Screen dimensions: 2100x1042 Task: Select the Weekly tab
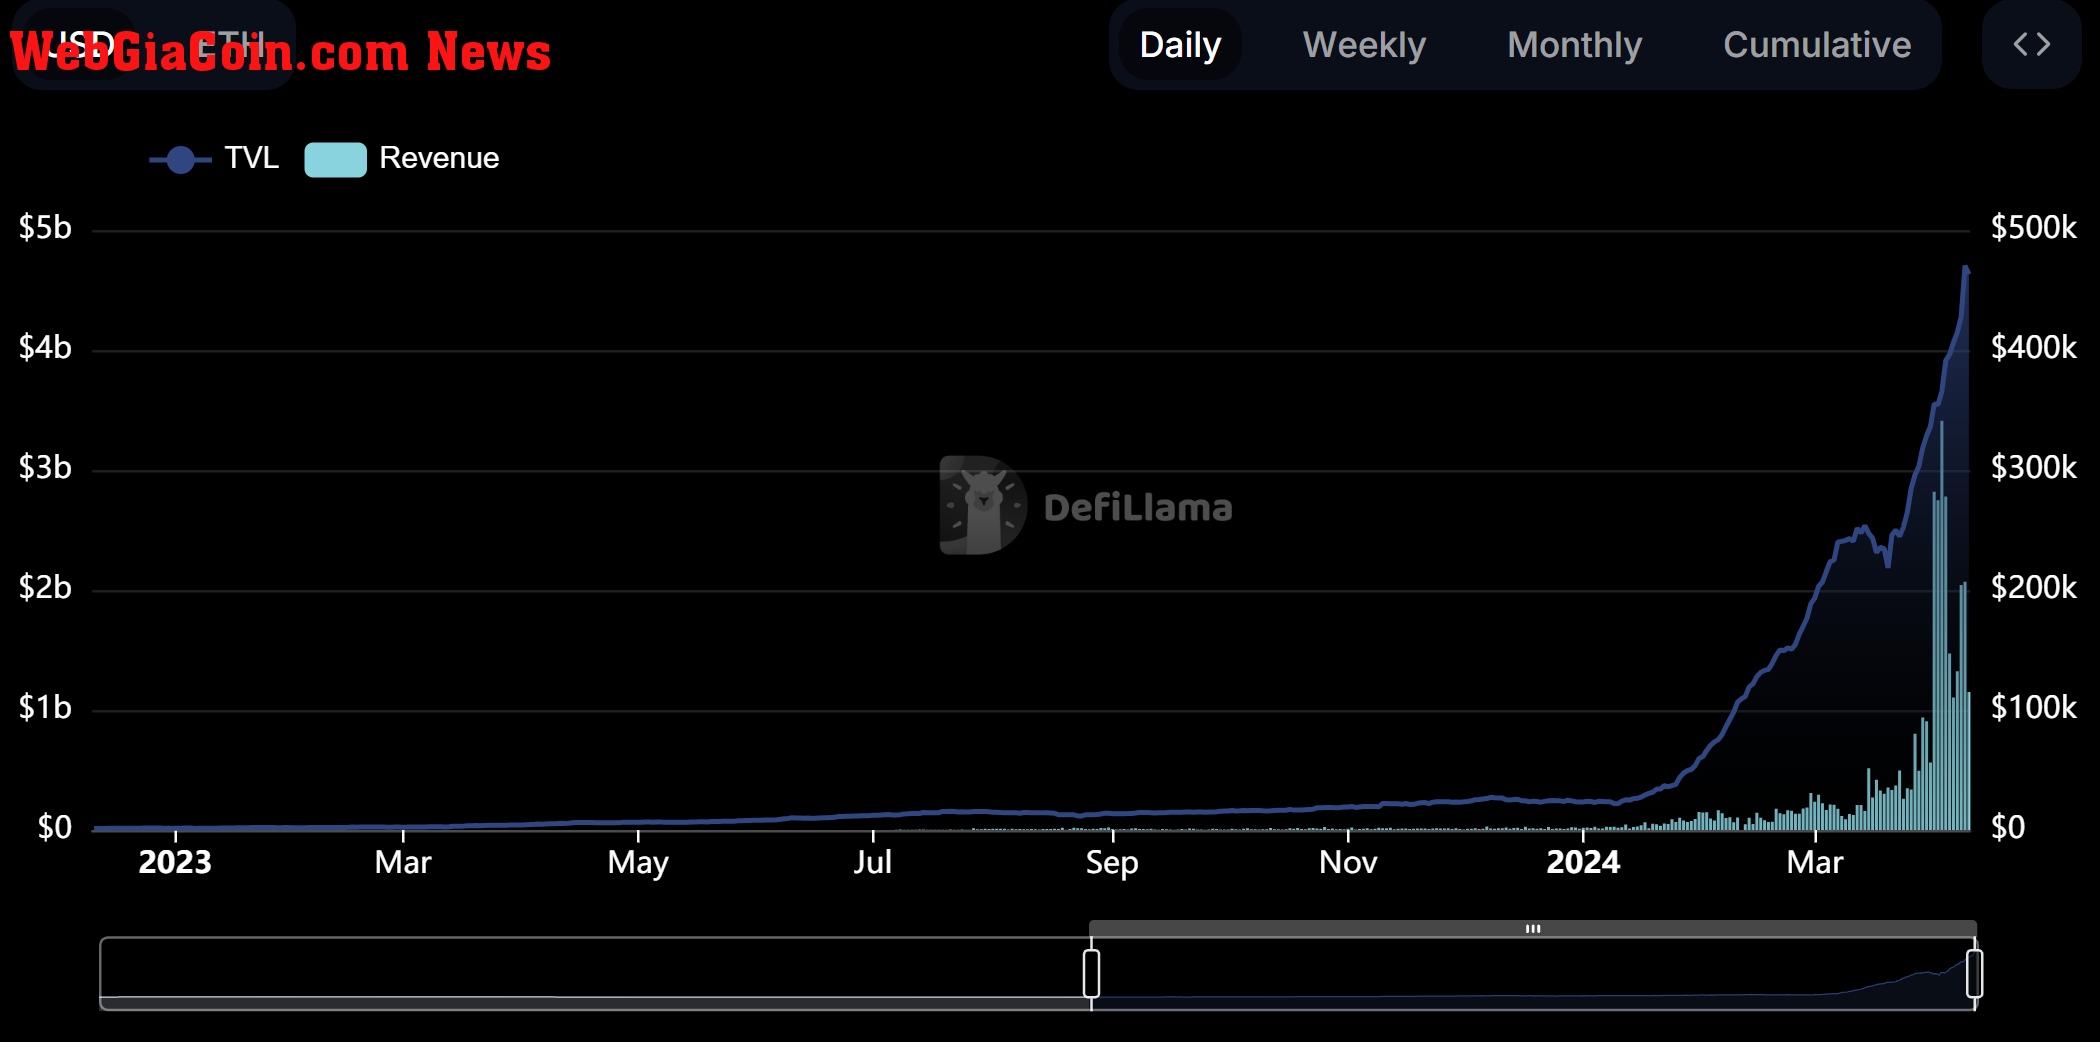coord(1364,45)
